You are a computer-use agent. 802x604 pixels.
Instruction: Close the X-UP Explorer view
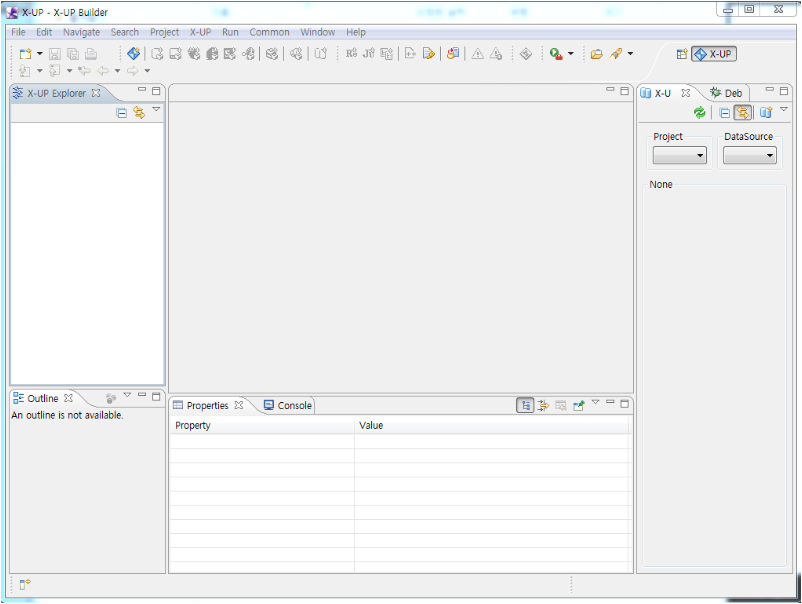(x=96, y=93)
